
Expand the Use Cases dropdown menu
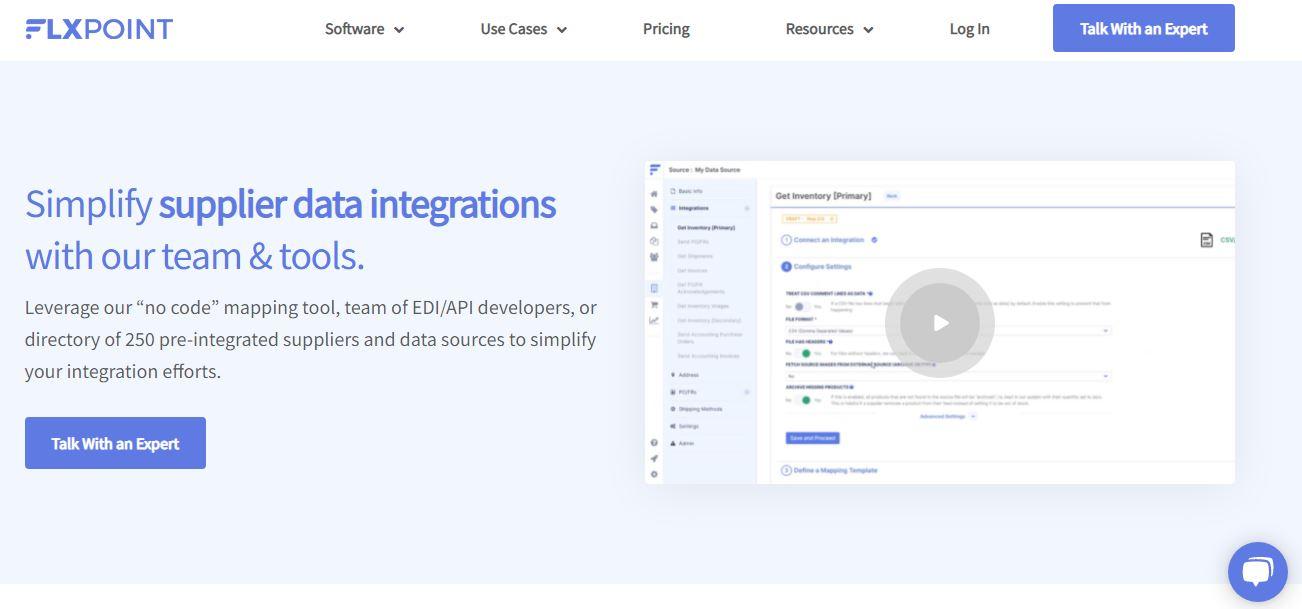coord(524,29)
